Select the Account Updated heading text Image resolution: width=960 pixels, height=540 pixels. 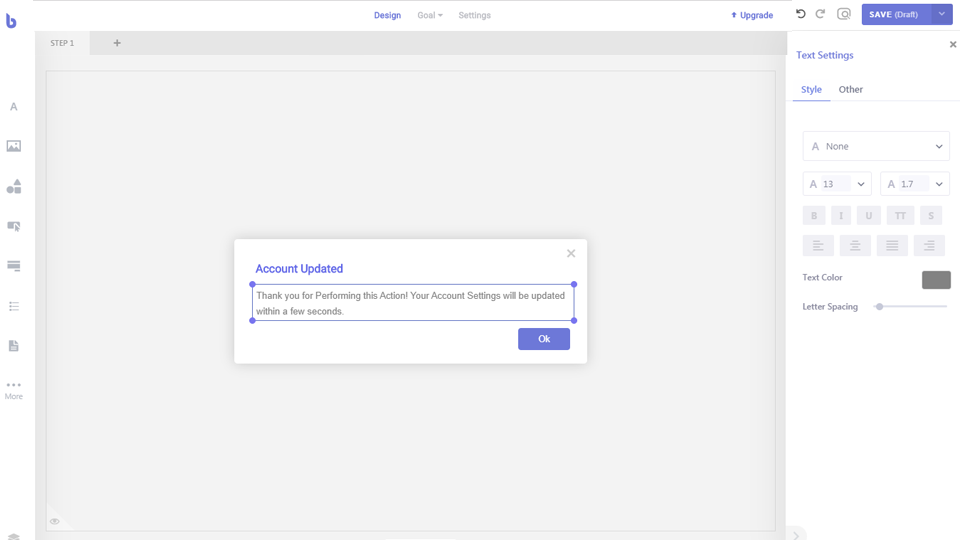299,269
